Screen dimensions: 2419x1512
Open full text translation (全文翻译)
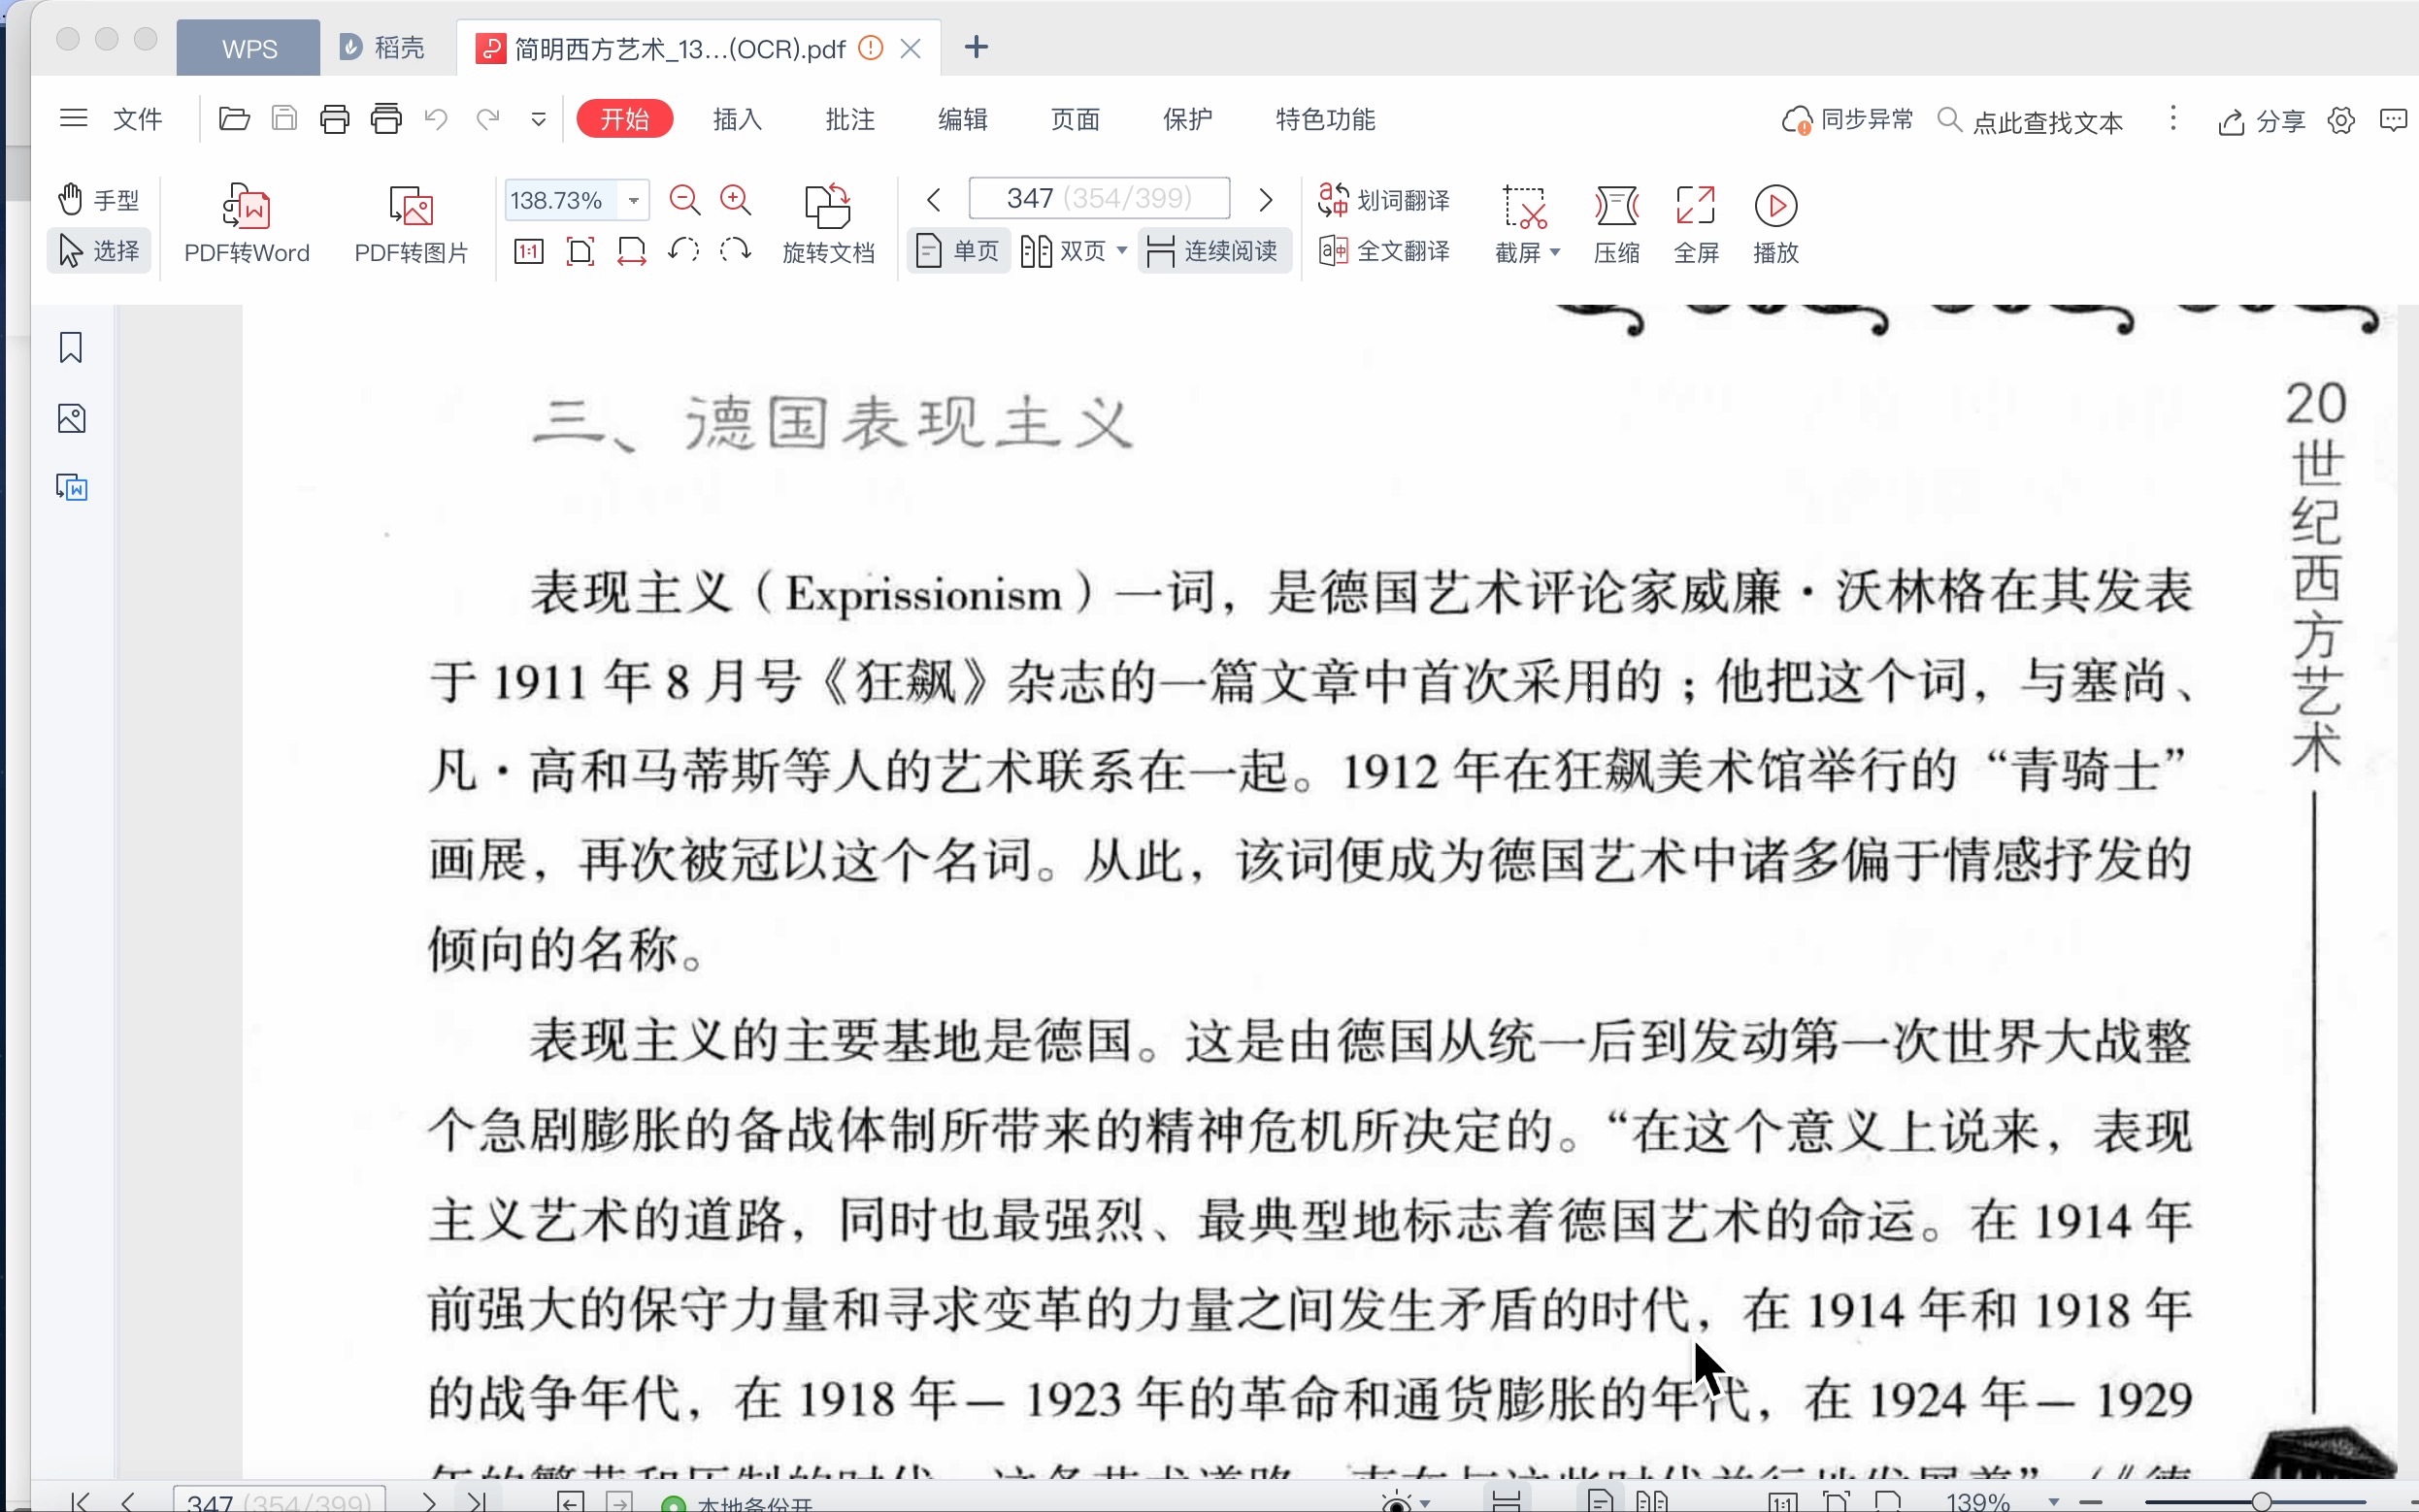coord(1383,251)
